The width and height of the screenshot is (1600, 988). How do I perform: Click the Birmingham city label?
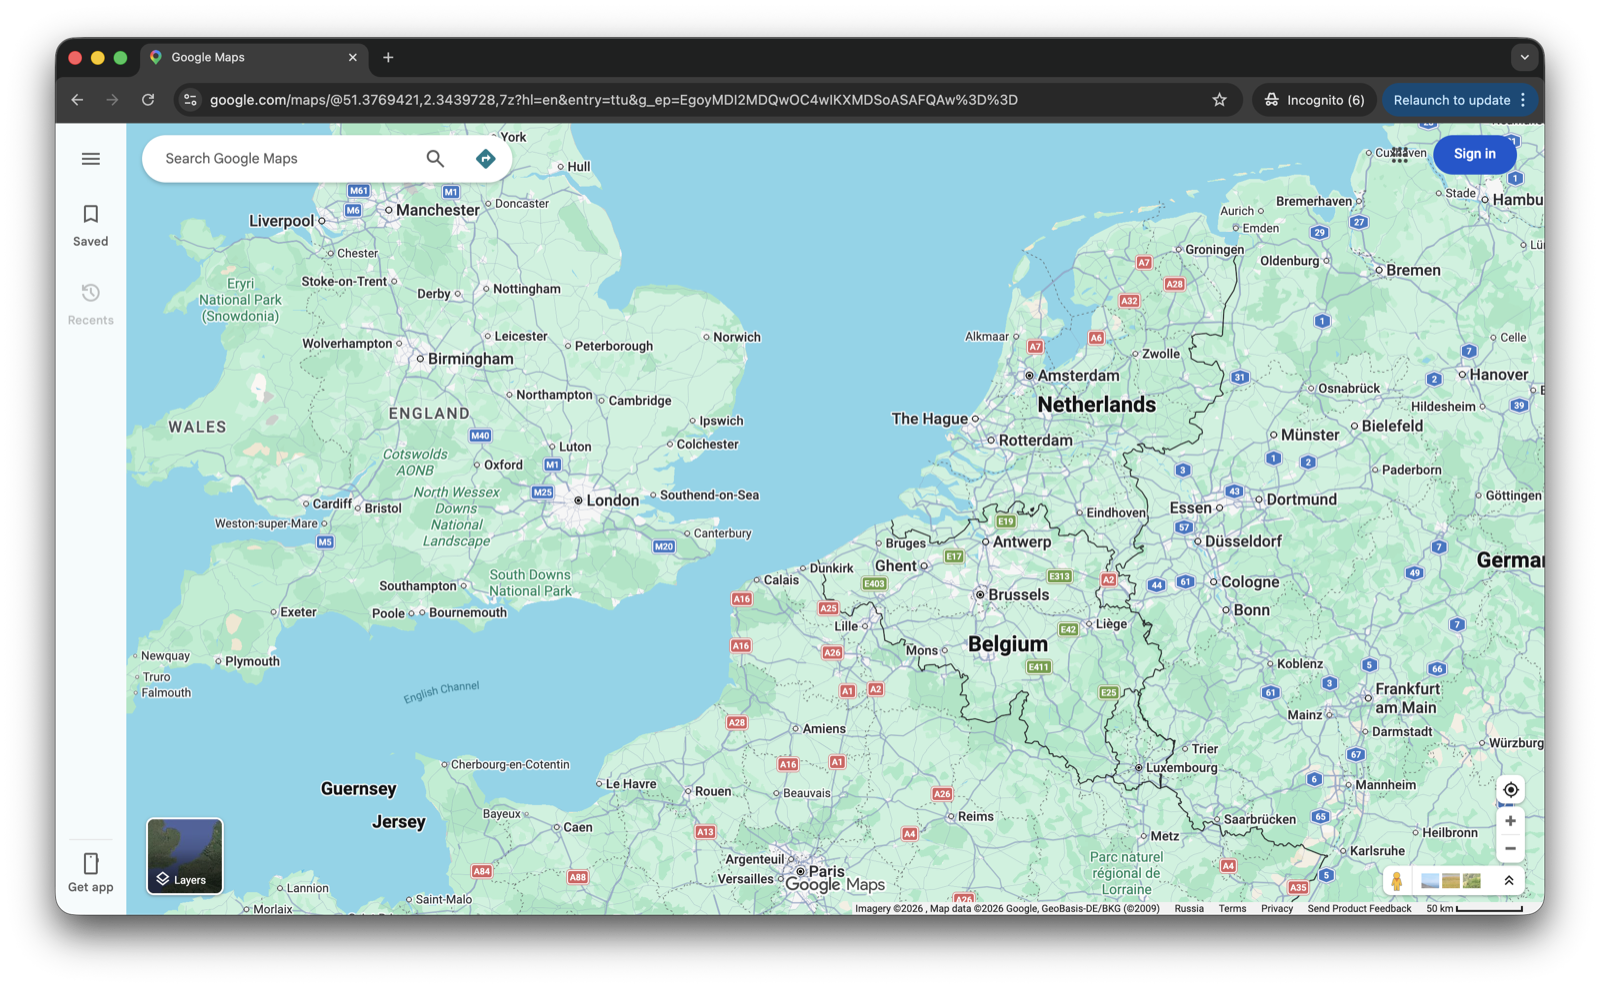coord(470,359)
